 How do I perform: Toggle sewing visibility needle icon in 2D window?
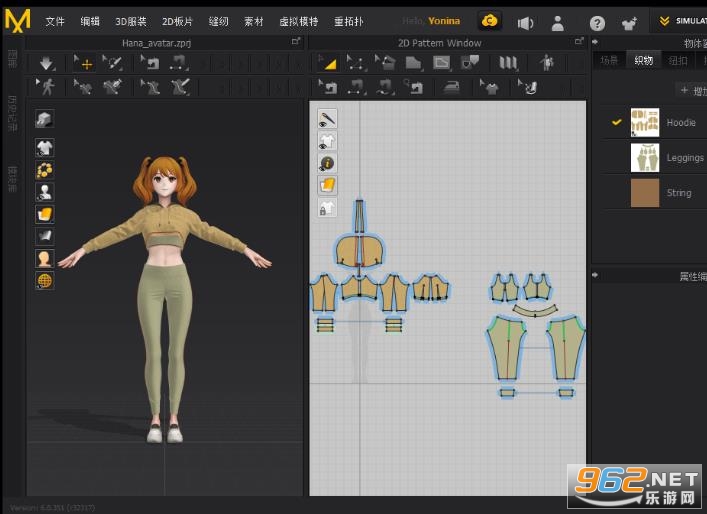pos(327,119)
